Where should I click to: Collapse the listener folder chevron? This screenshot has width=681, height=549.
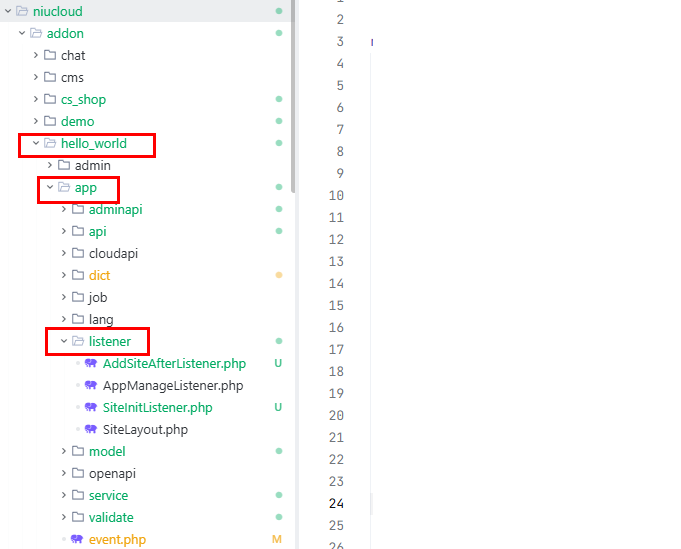coord(64,341)
